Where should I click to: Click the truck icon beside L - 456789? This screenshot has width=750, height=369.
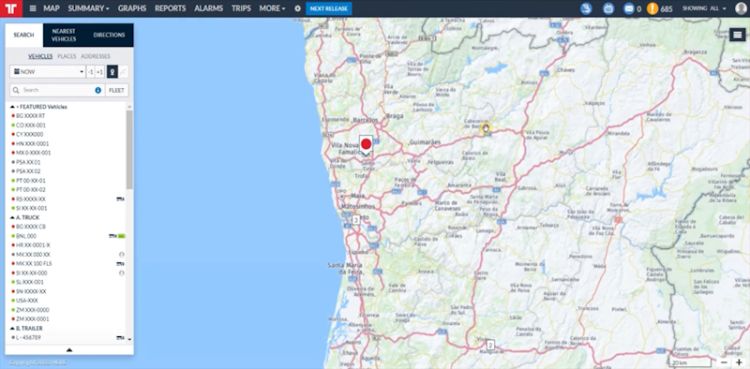coord(121,338)
